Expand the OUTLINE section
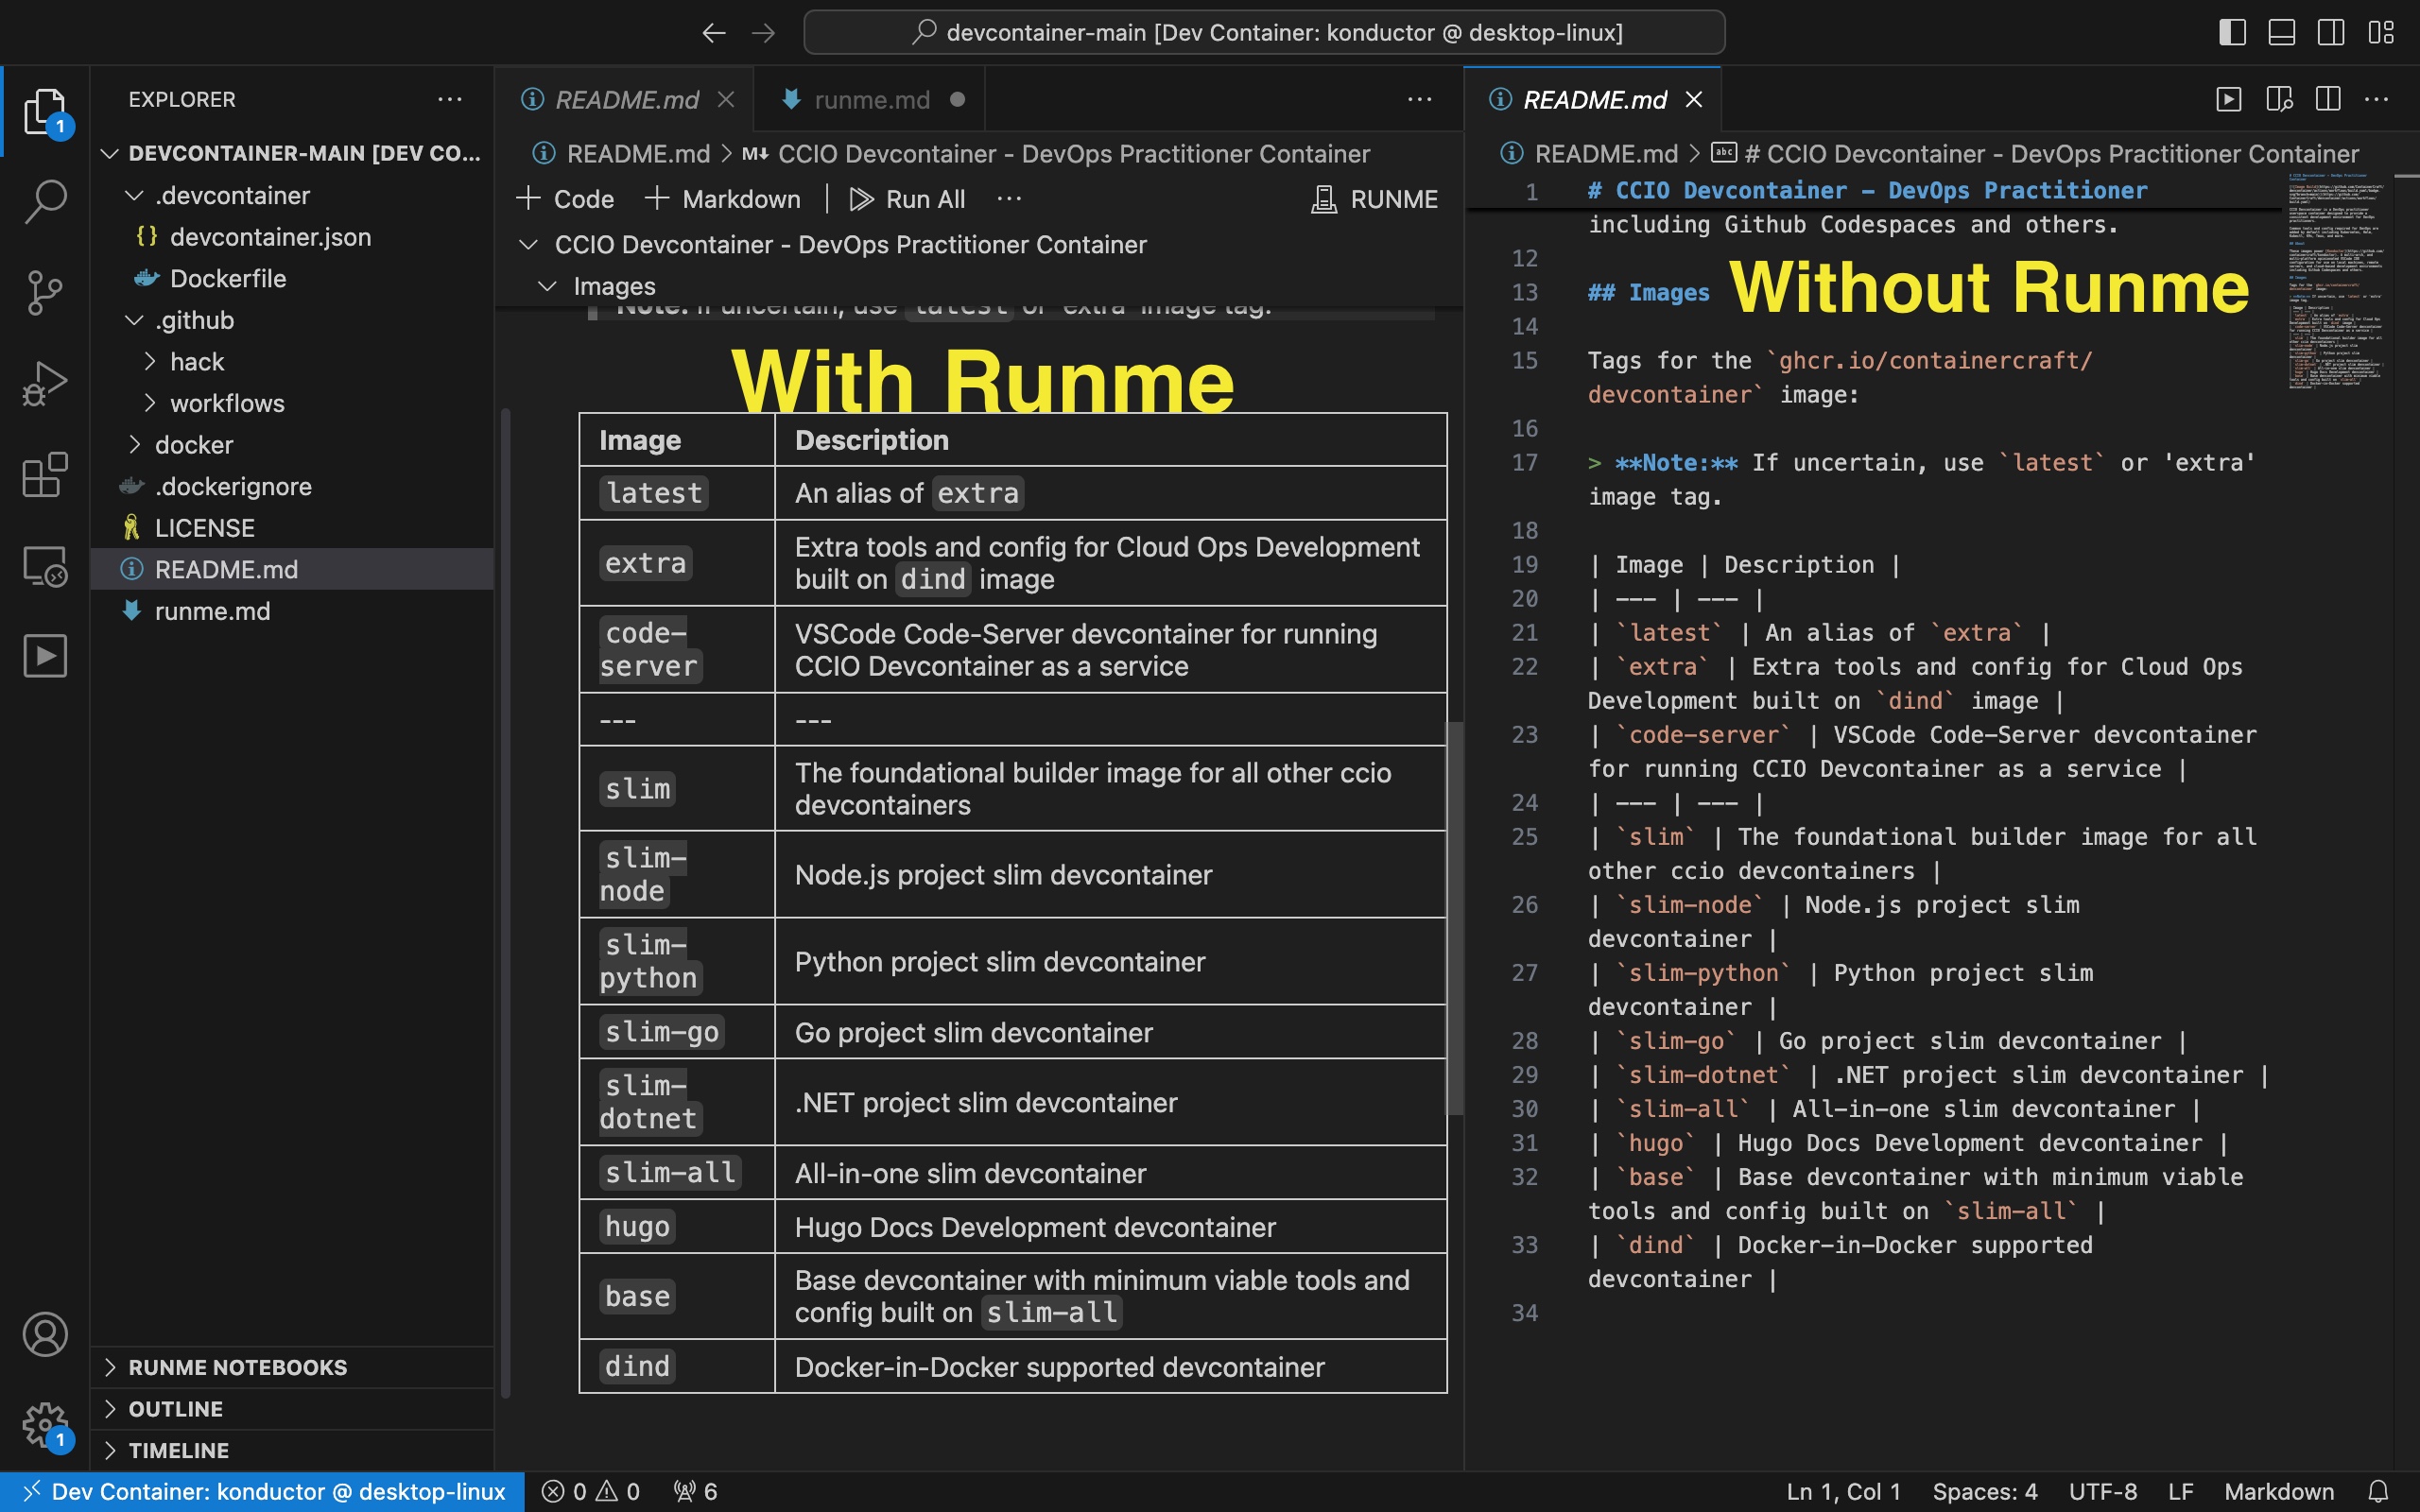2420x1512 pixels. (292, 1408)
